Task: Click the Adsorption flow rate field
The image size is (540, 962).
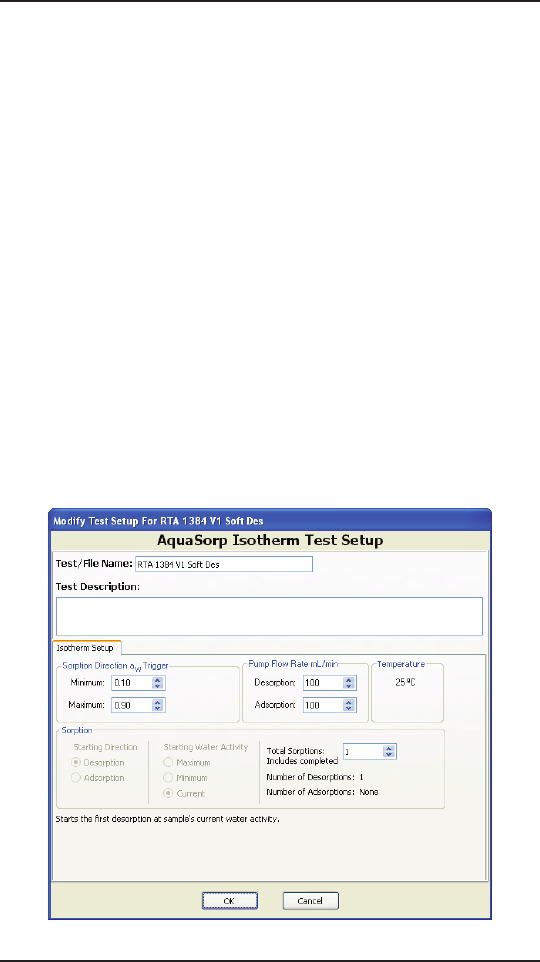Action: (323, 706)
